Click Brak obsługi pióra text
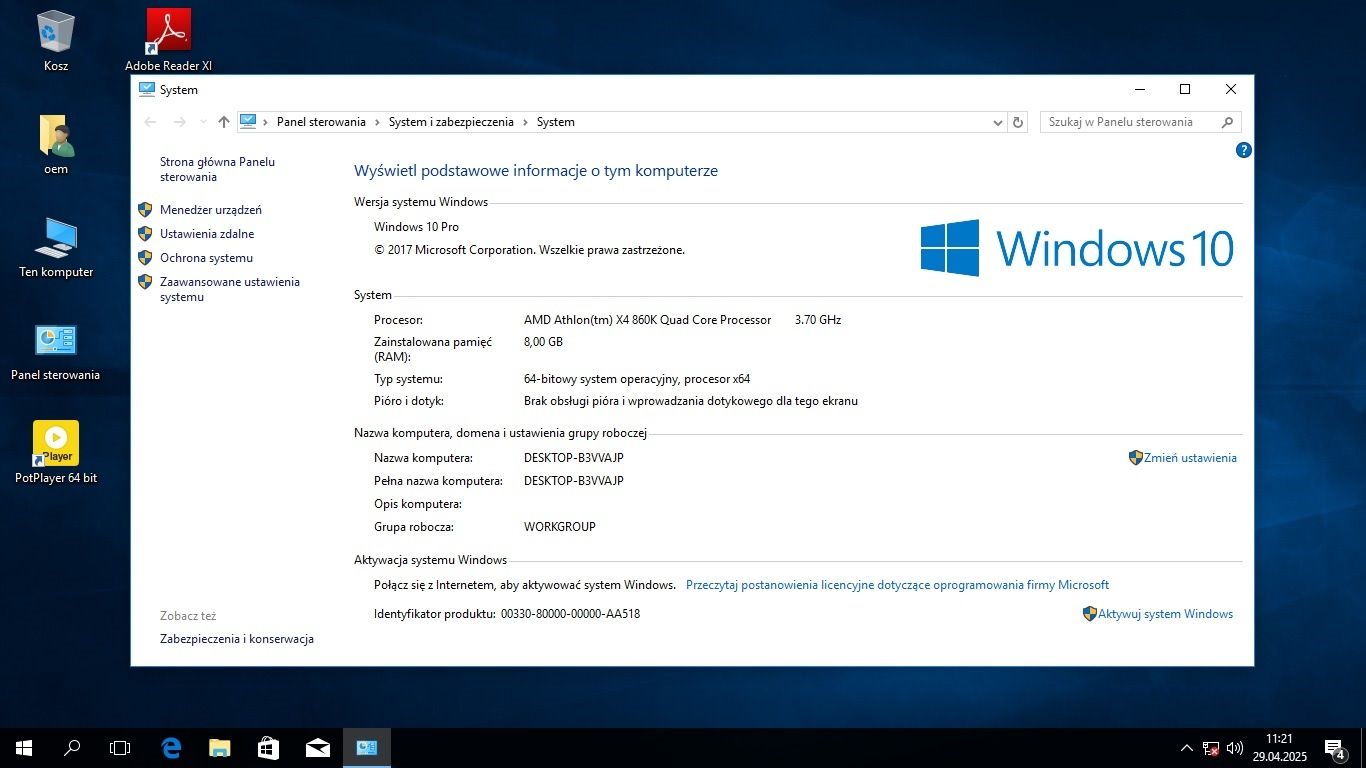Image resolution: width=1366 pixels, height=768 pixels. click(x=691, y=401)
